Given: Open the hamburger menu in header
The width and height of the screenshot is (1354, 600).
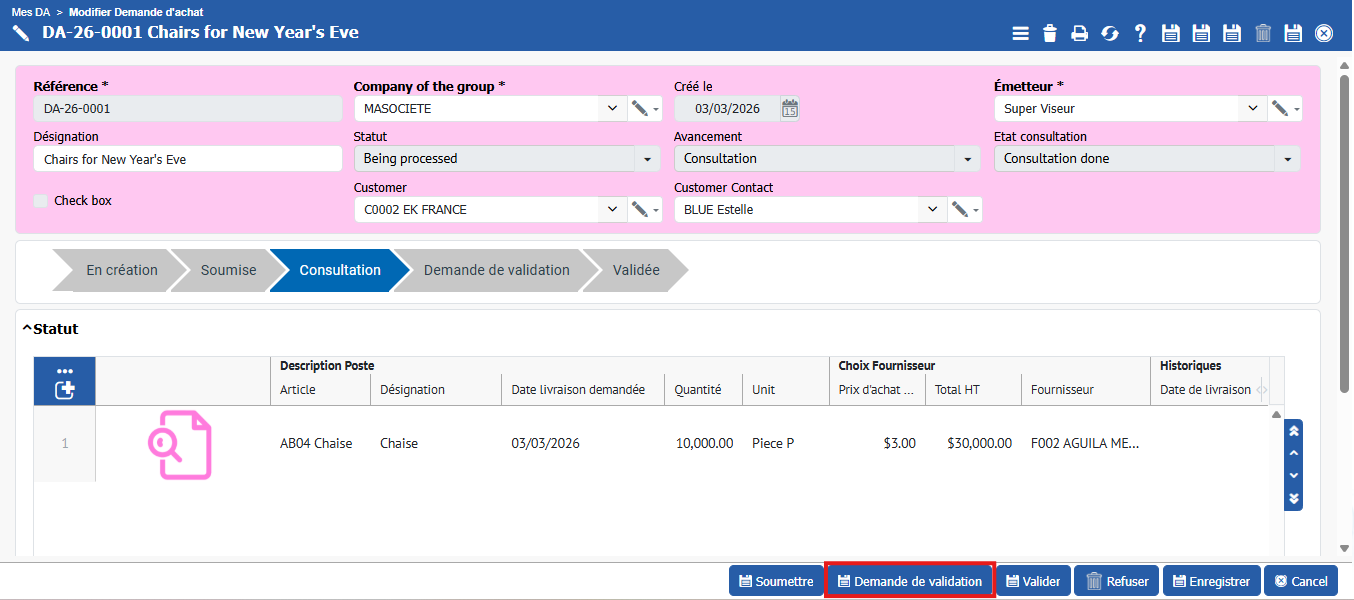Looking at the screenshot, I should pyautogui.click(x=1020, y=33).
